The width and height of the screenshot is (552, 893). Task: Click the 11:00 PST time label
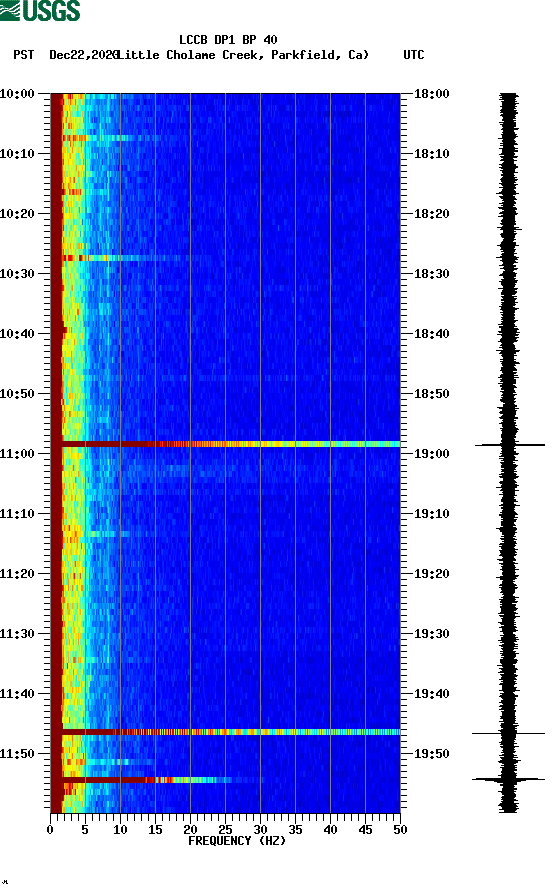[17, 454]
